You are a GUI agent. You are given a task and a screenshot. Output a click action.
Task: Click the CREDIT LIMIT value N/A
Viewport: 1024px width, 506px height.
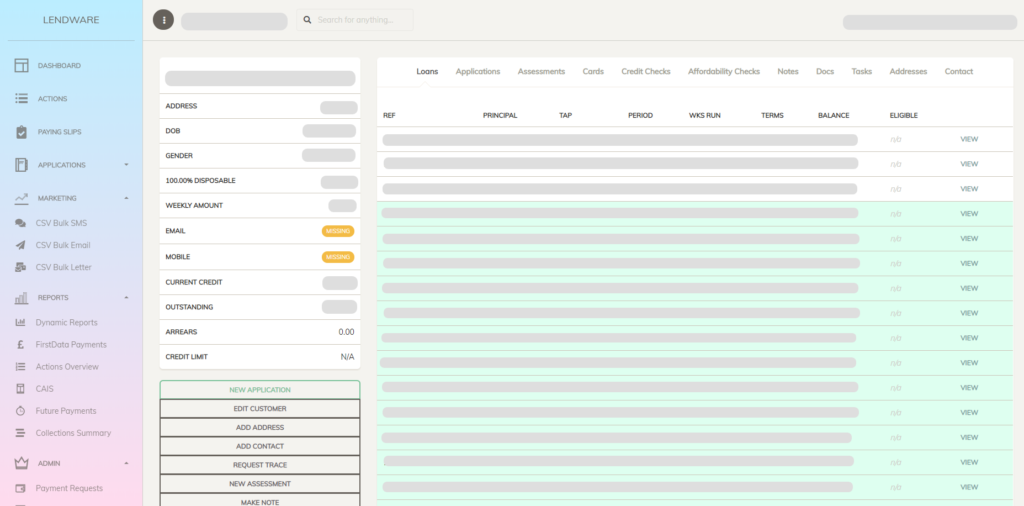pyautogui.click(x=347, y=357)
